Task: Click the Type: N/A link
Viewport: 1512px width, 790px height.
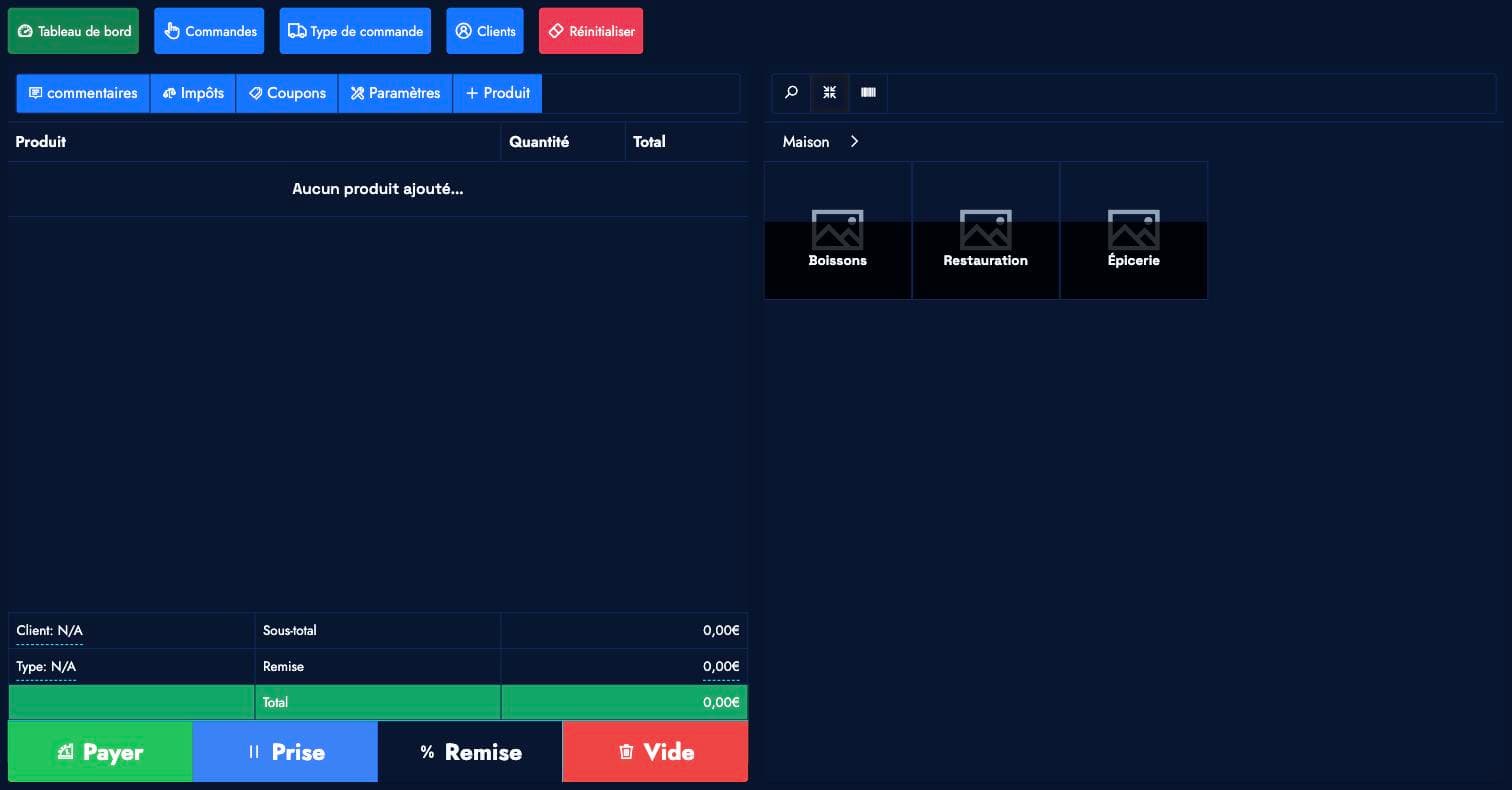Action: [x=46, y=667]
